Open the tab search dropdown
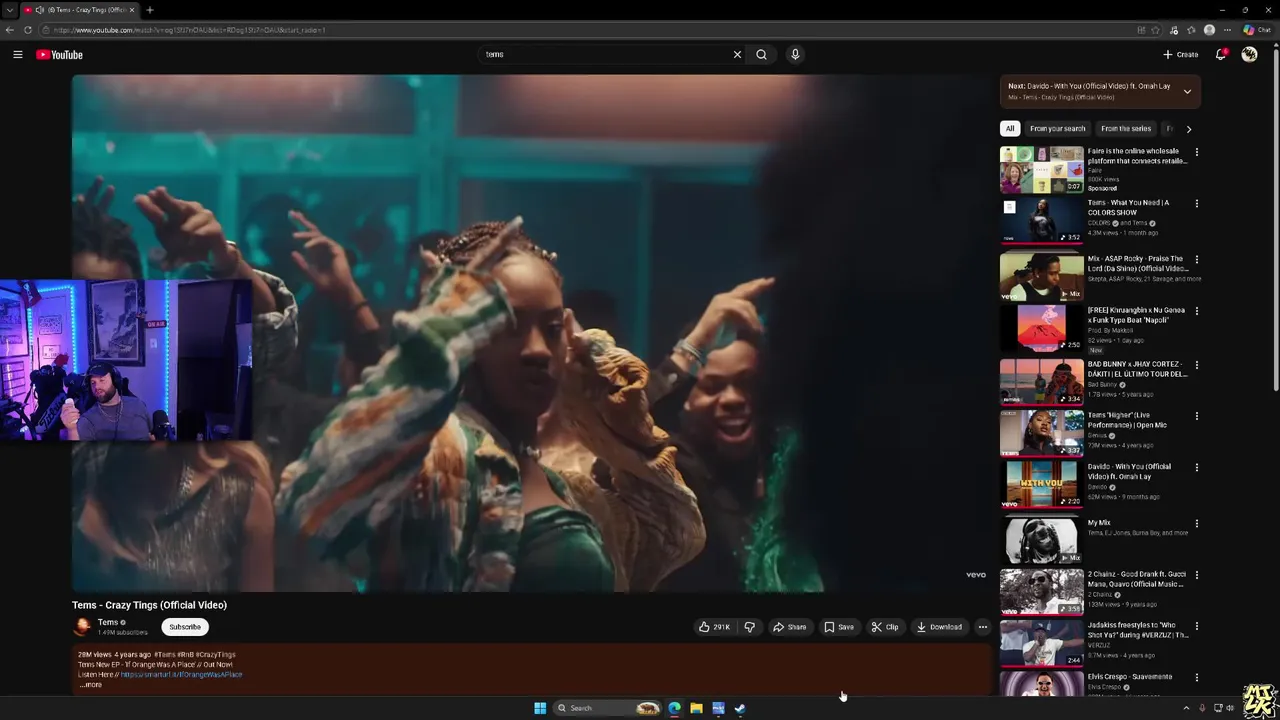Image resolution: width=1280 pixels, height=720 pixels. tap(9, 10)
